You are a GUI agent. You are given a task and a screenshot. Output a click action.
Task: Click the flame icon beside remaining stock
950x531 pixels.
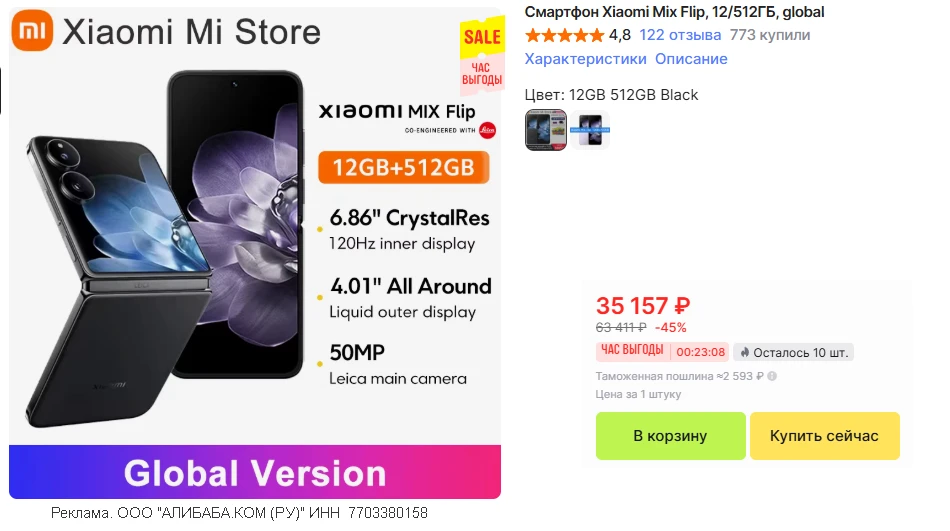744,352
